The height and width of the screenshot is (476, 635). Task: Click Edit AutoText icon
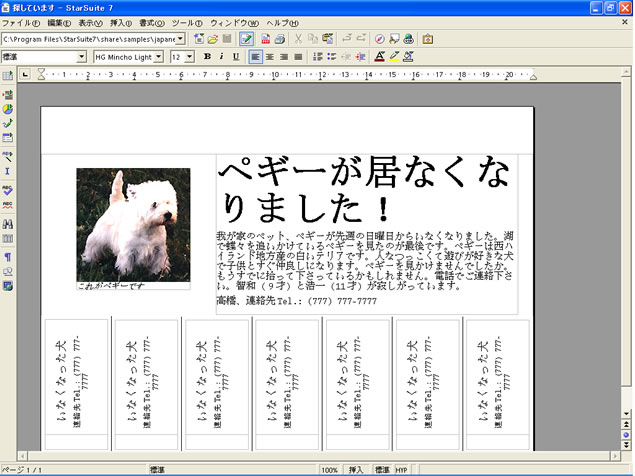point(8,156)
